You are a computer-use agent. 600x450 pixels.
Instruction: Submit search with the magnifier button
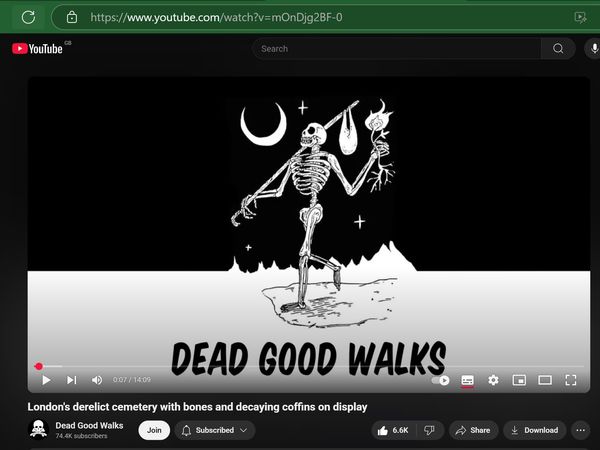click(x=558, y=49)
